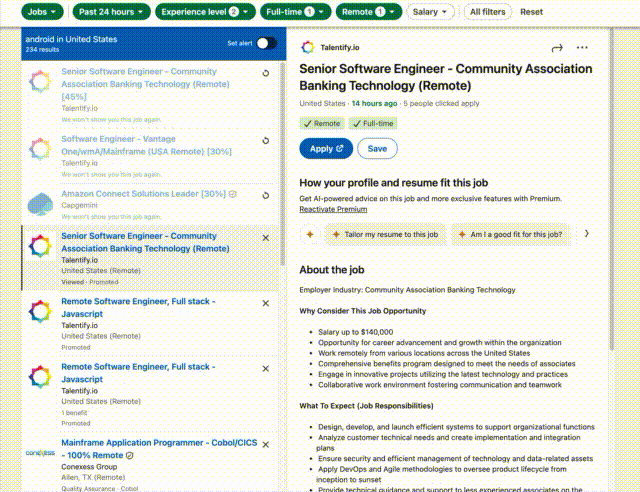640x492 pixels.
Task: Select Am I a good fit suggestion
Action: click(511, 234)
